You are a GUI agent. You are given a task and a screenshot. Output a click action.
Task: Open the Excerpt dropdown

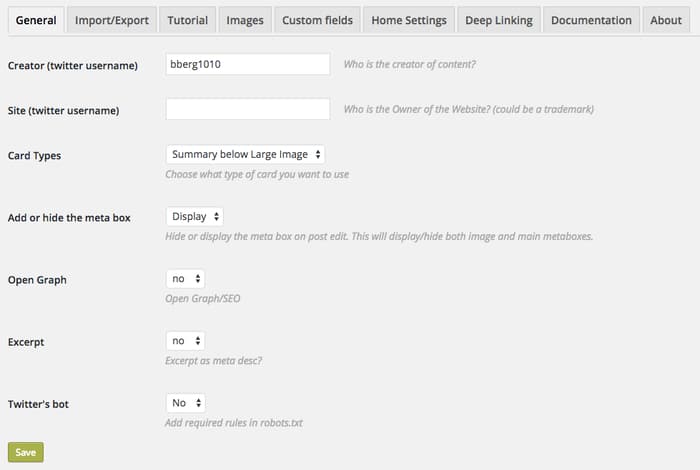[x=185, y=341]
